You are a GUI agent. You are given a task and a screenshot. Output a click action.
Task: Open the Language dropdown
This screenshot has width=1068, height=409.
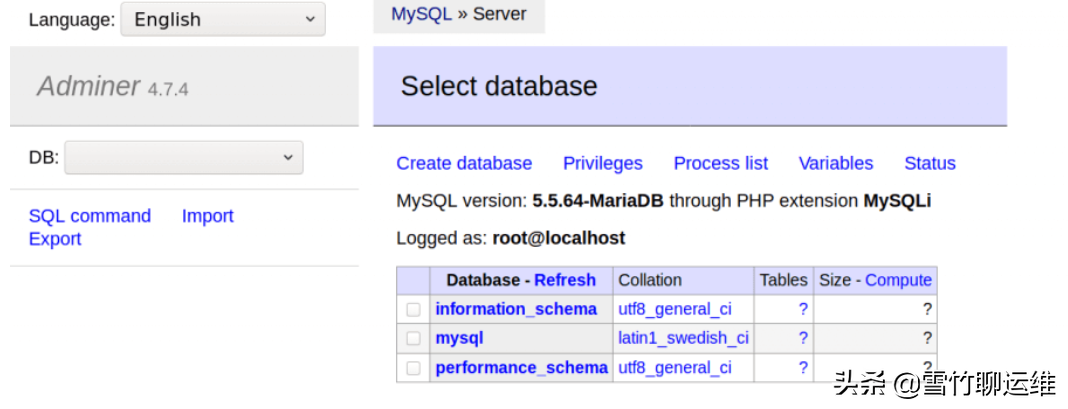click(223, 19)
